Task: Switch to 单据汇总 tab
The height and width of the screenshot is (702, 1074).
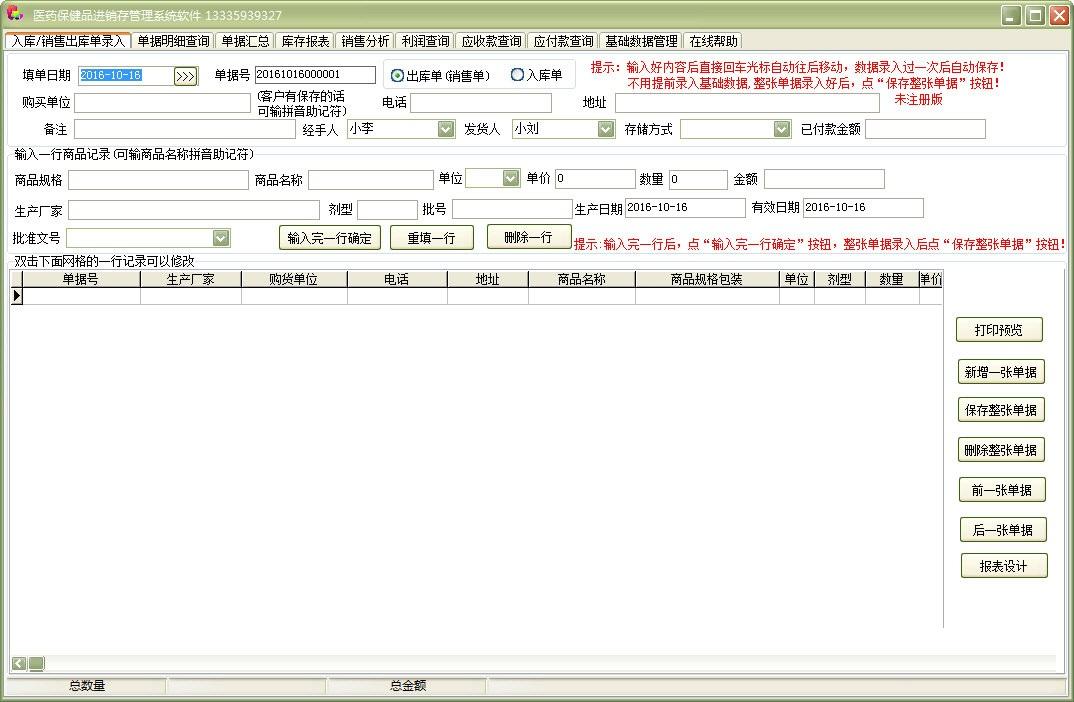Action: click(245, 41)
